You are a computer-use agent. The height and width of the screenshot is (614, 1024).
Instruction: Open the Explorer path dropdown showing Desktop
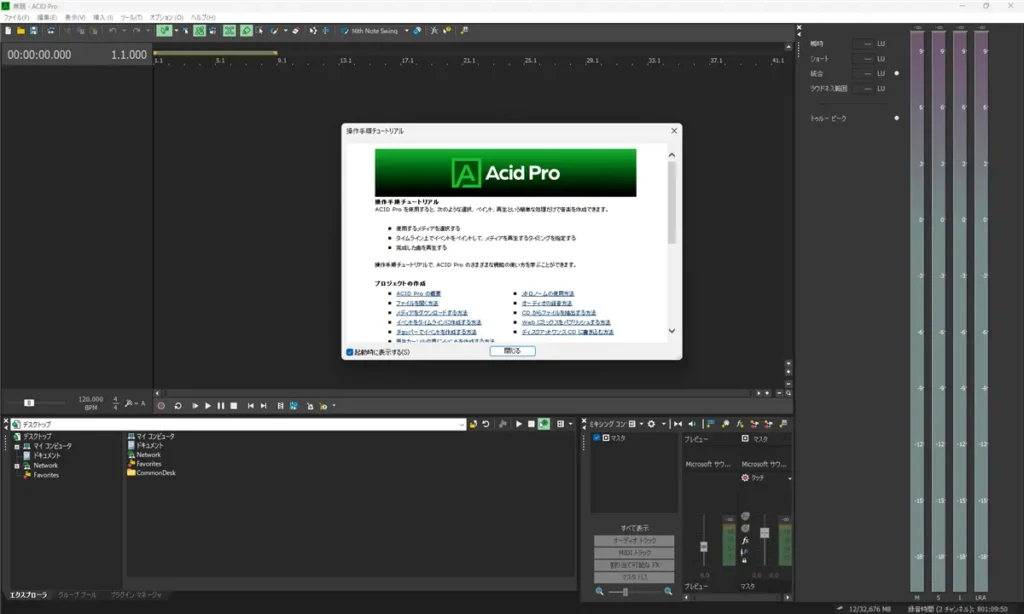462,425
